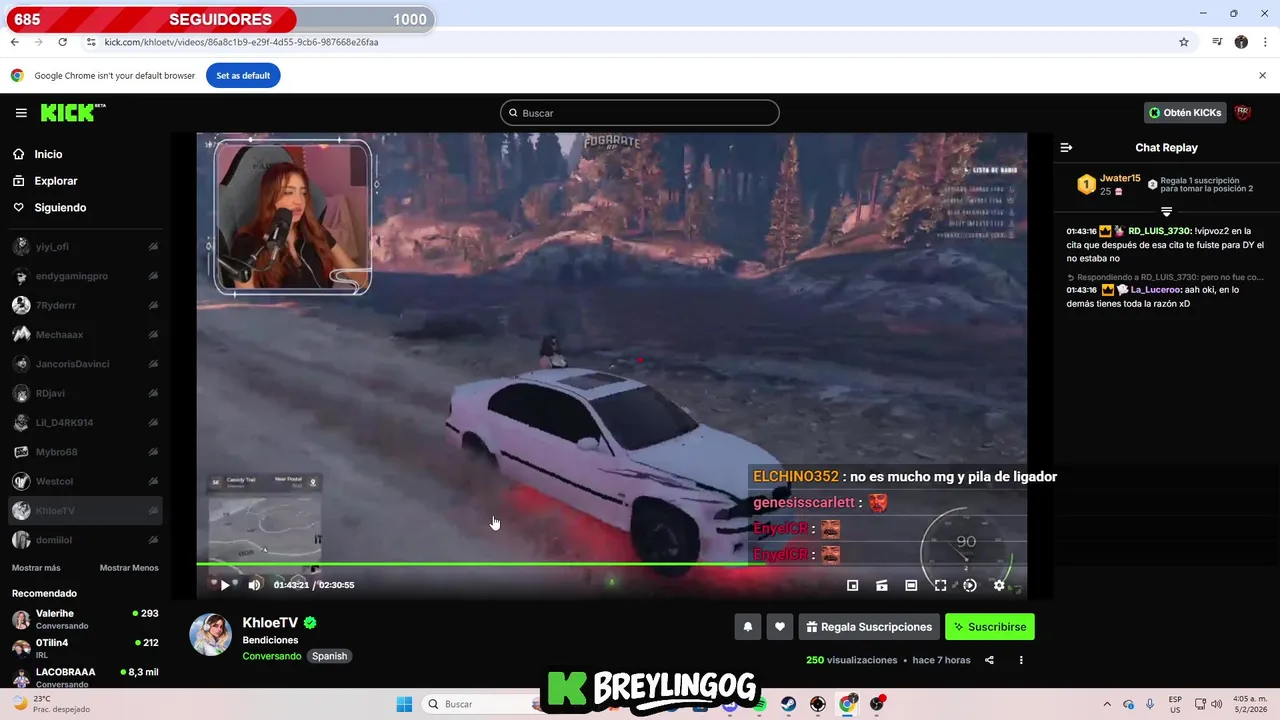Click the Spanish language tag

pos(329,656)
